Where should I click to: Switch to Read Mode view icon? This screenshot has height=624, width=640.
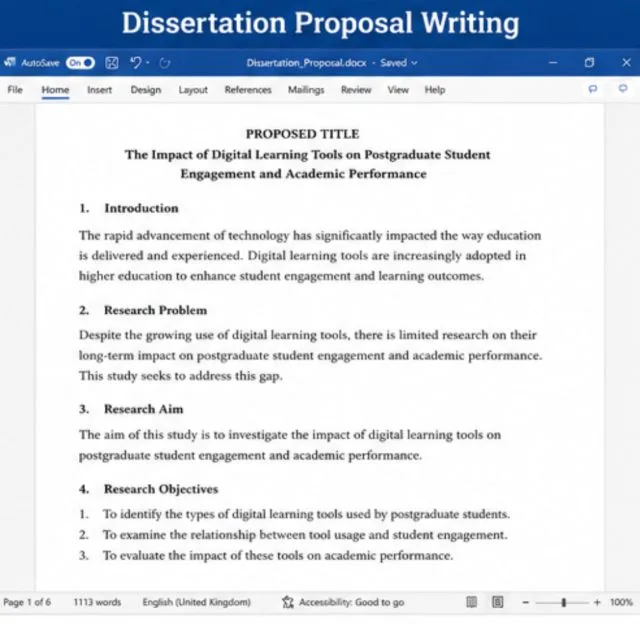[471, 602]
